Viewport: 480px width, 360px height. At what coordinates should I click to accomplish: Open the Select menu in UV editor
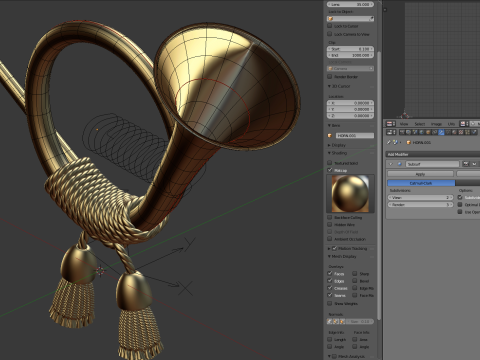pos(420,124)
